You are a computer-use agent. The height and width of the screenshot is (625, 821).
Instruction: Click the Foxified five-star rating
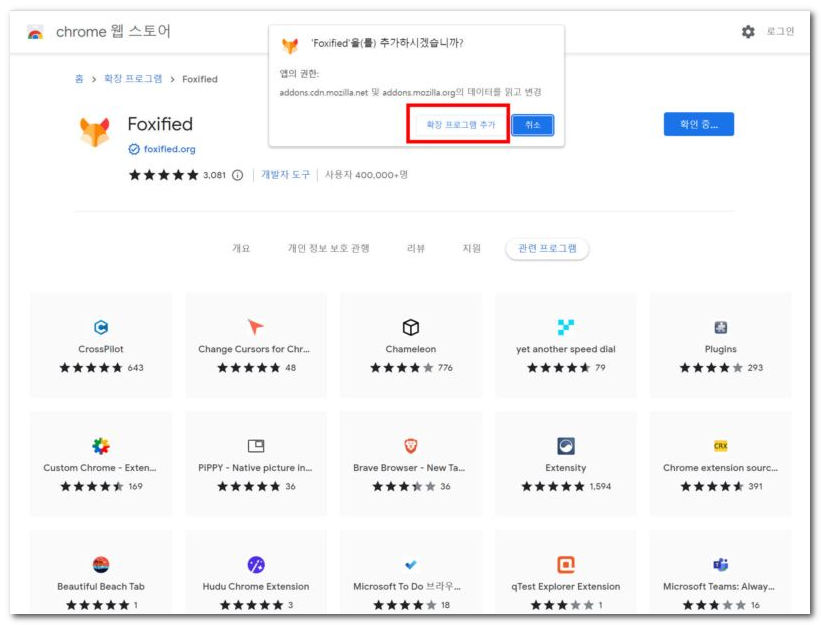163,175
